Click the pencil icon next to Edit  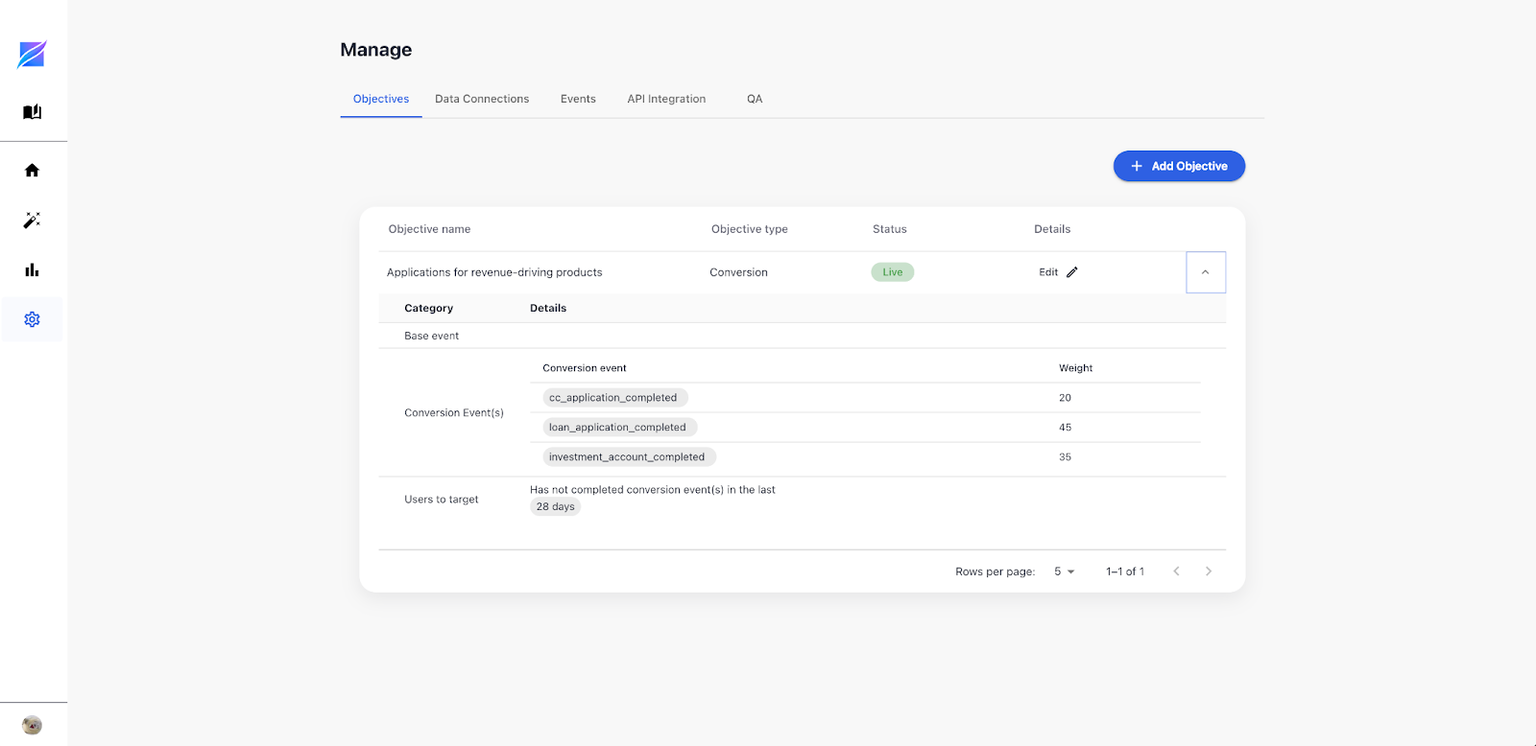click(1072, 272)
